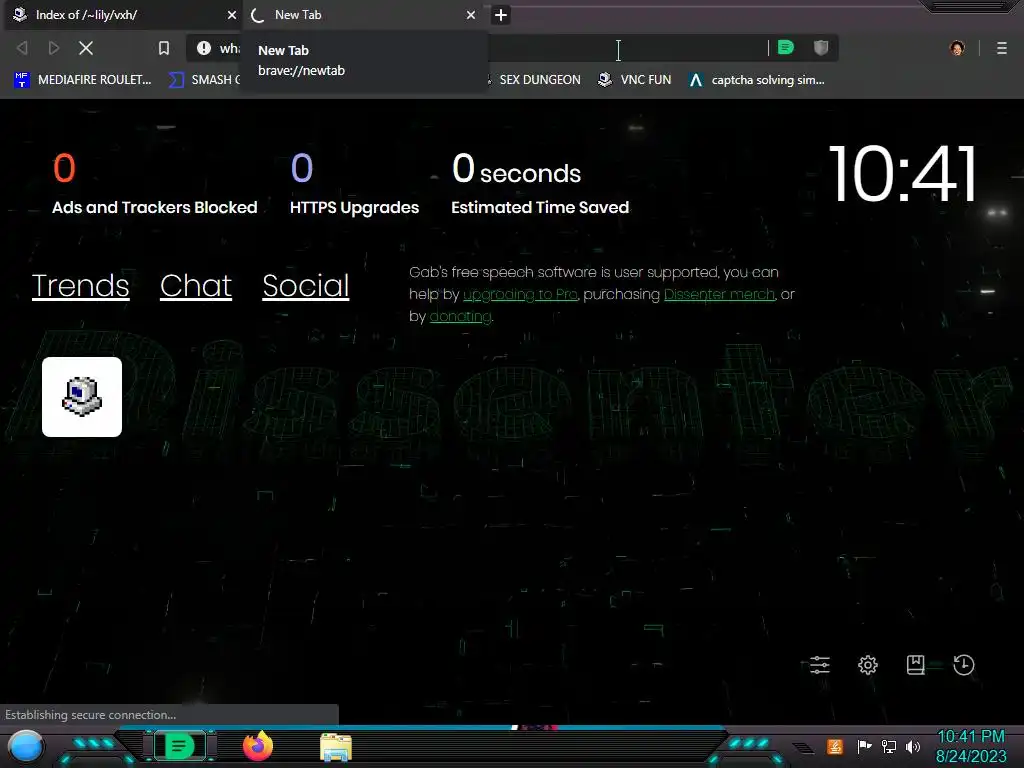The height and width of the screenshot is (768, 1024).
Task: Open the Trends link
Action: [80, 285]
